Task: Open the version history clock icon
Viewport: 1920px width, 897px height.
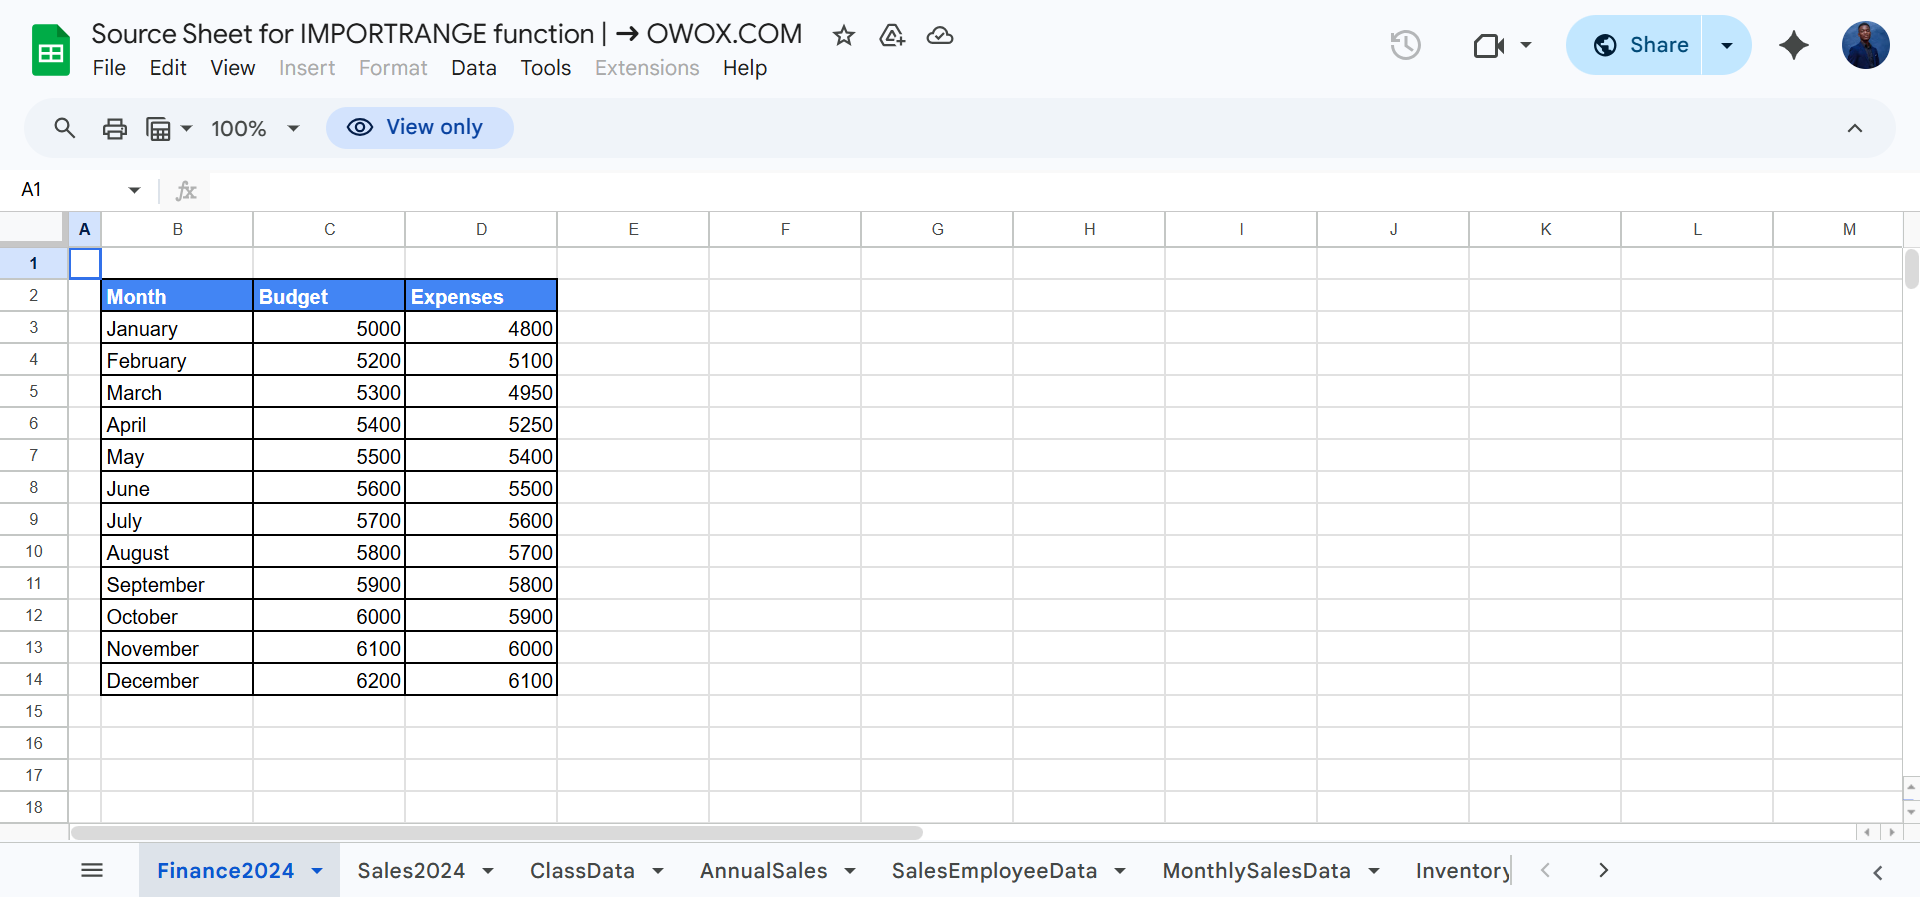Action: 1405,45
